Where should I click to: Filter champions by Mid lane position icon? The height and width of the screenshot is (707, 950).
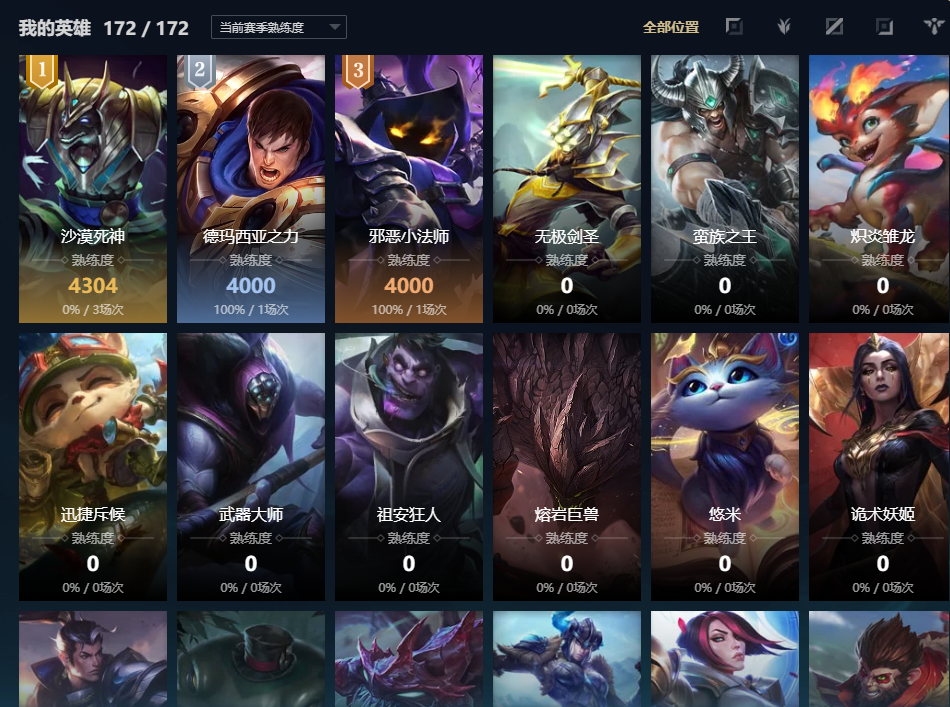point(834,27)
